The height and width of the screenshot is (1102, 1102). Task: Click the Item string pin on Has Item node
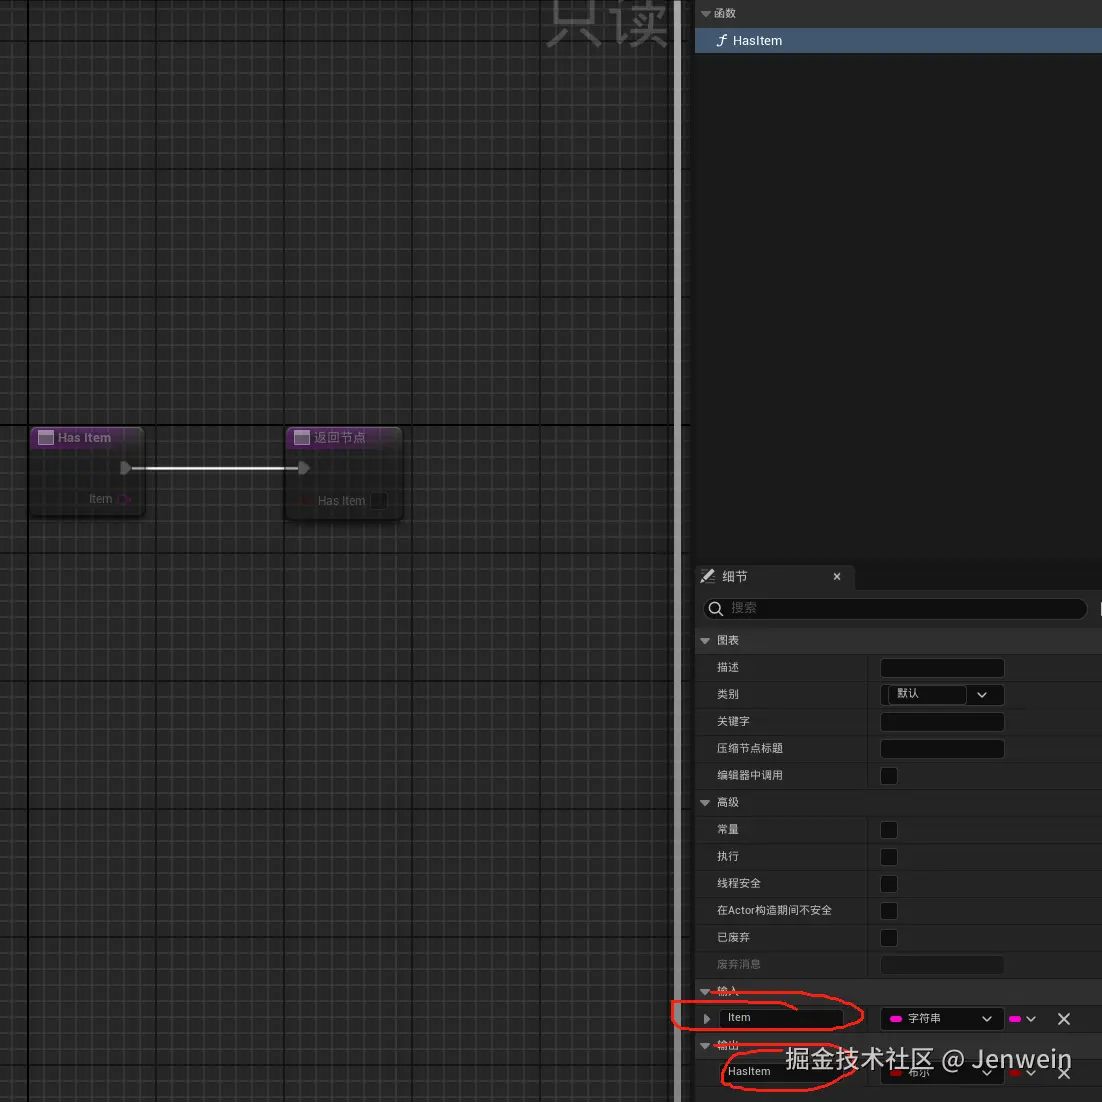pos(124,499)
